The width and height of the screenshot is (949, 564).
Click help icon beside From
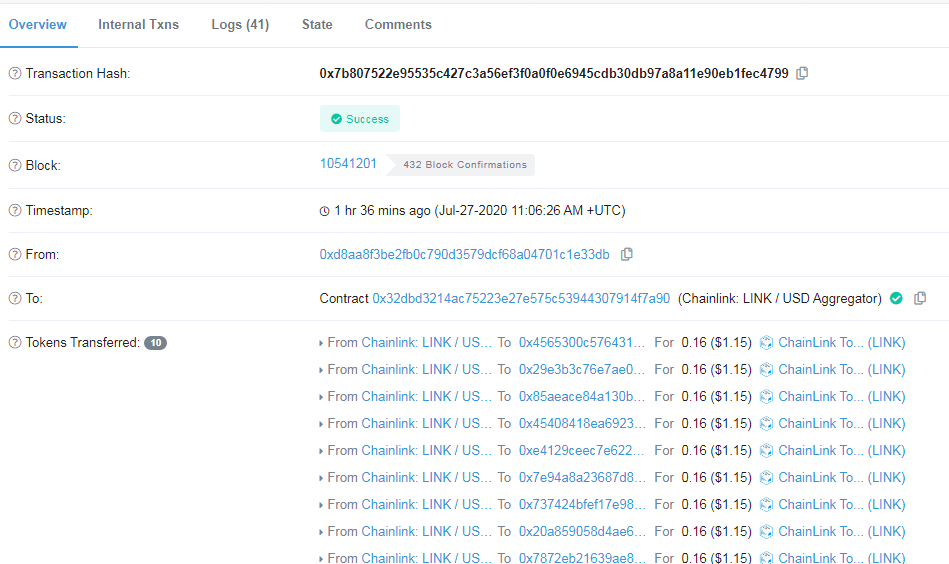coord(15,254)
